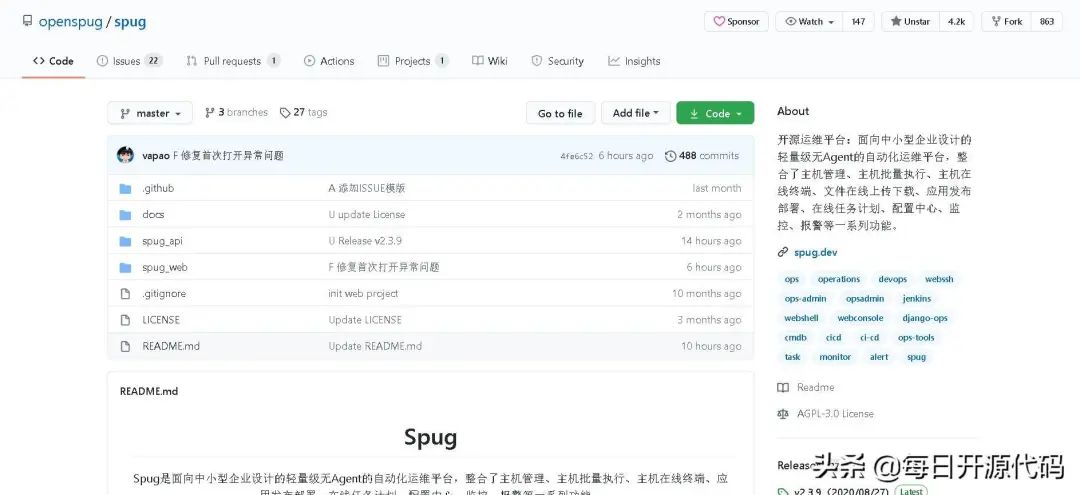Expand the master branch dropdown
The height and width of the screenshot is (495, 1080).
tap(150, 113)
